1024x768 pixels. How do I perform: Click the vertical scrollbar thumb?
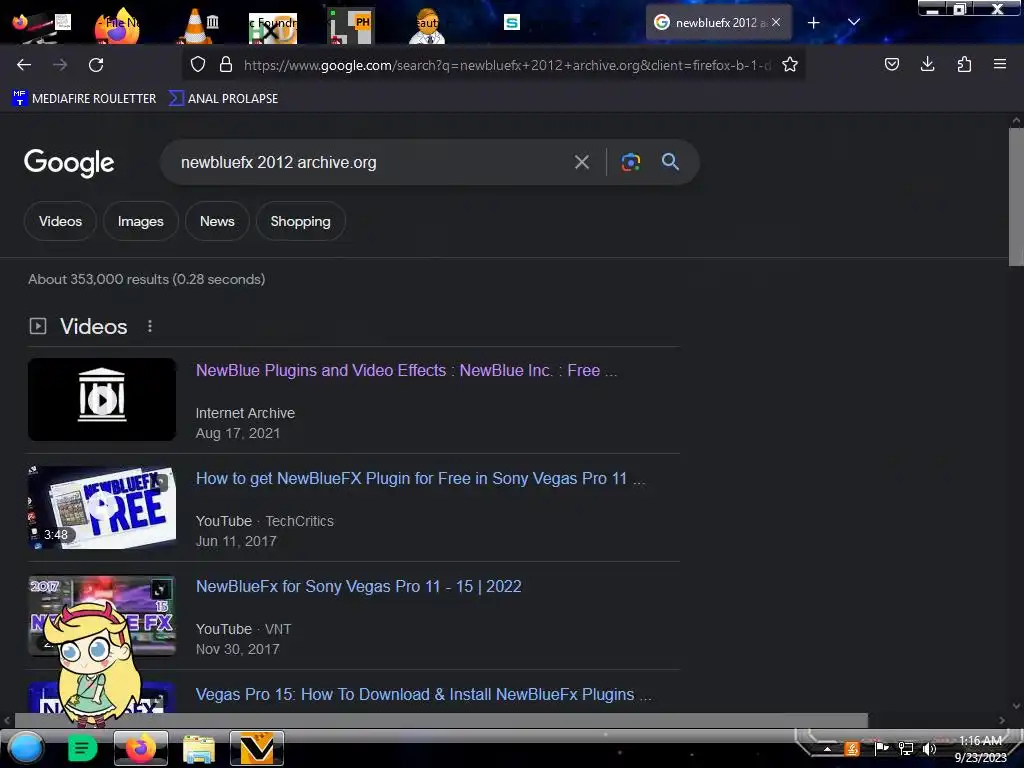pos(1016,196)
